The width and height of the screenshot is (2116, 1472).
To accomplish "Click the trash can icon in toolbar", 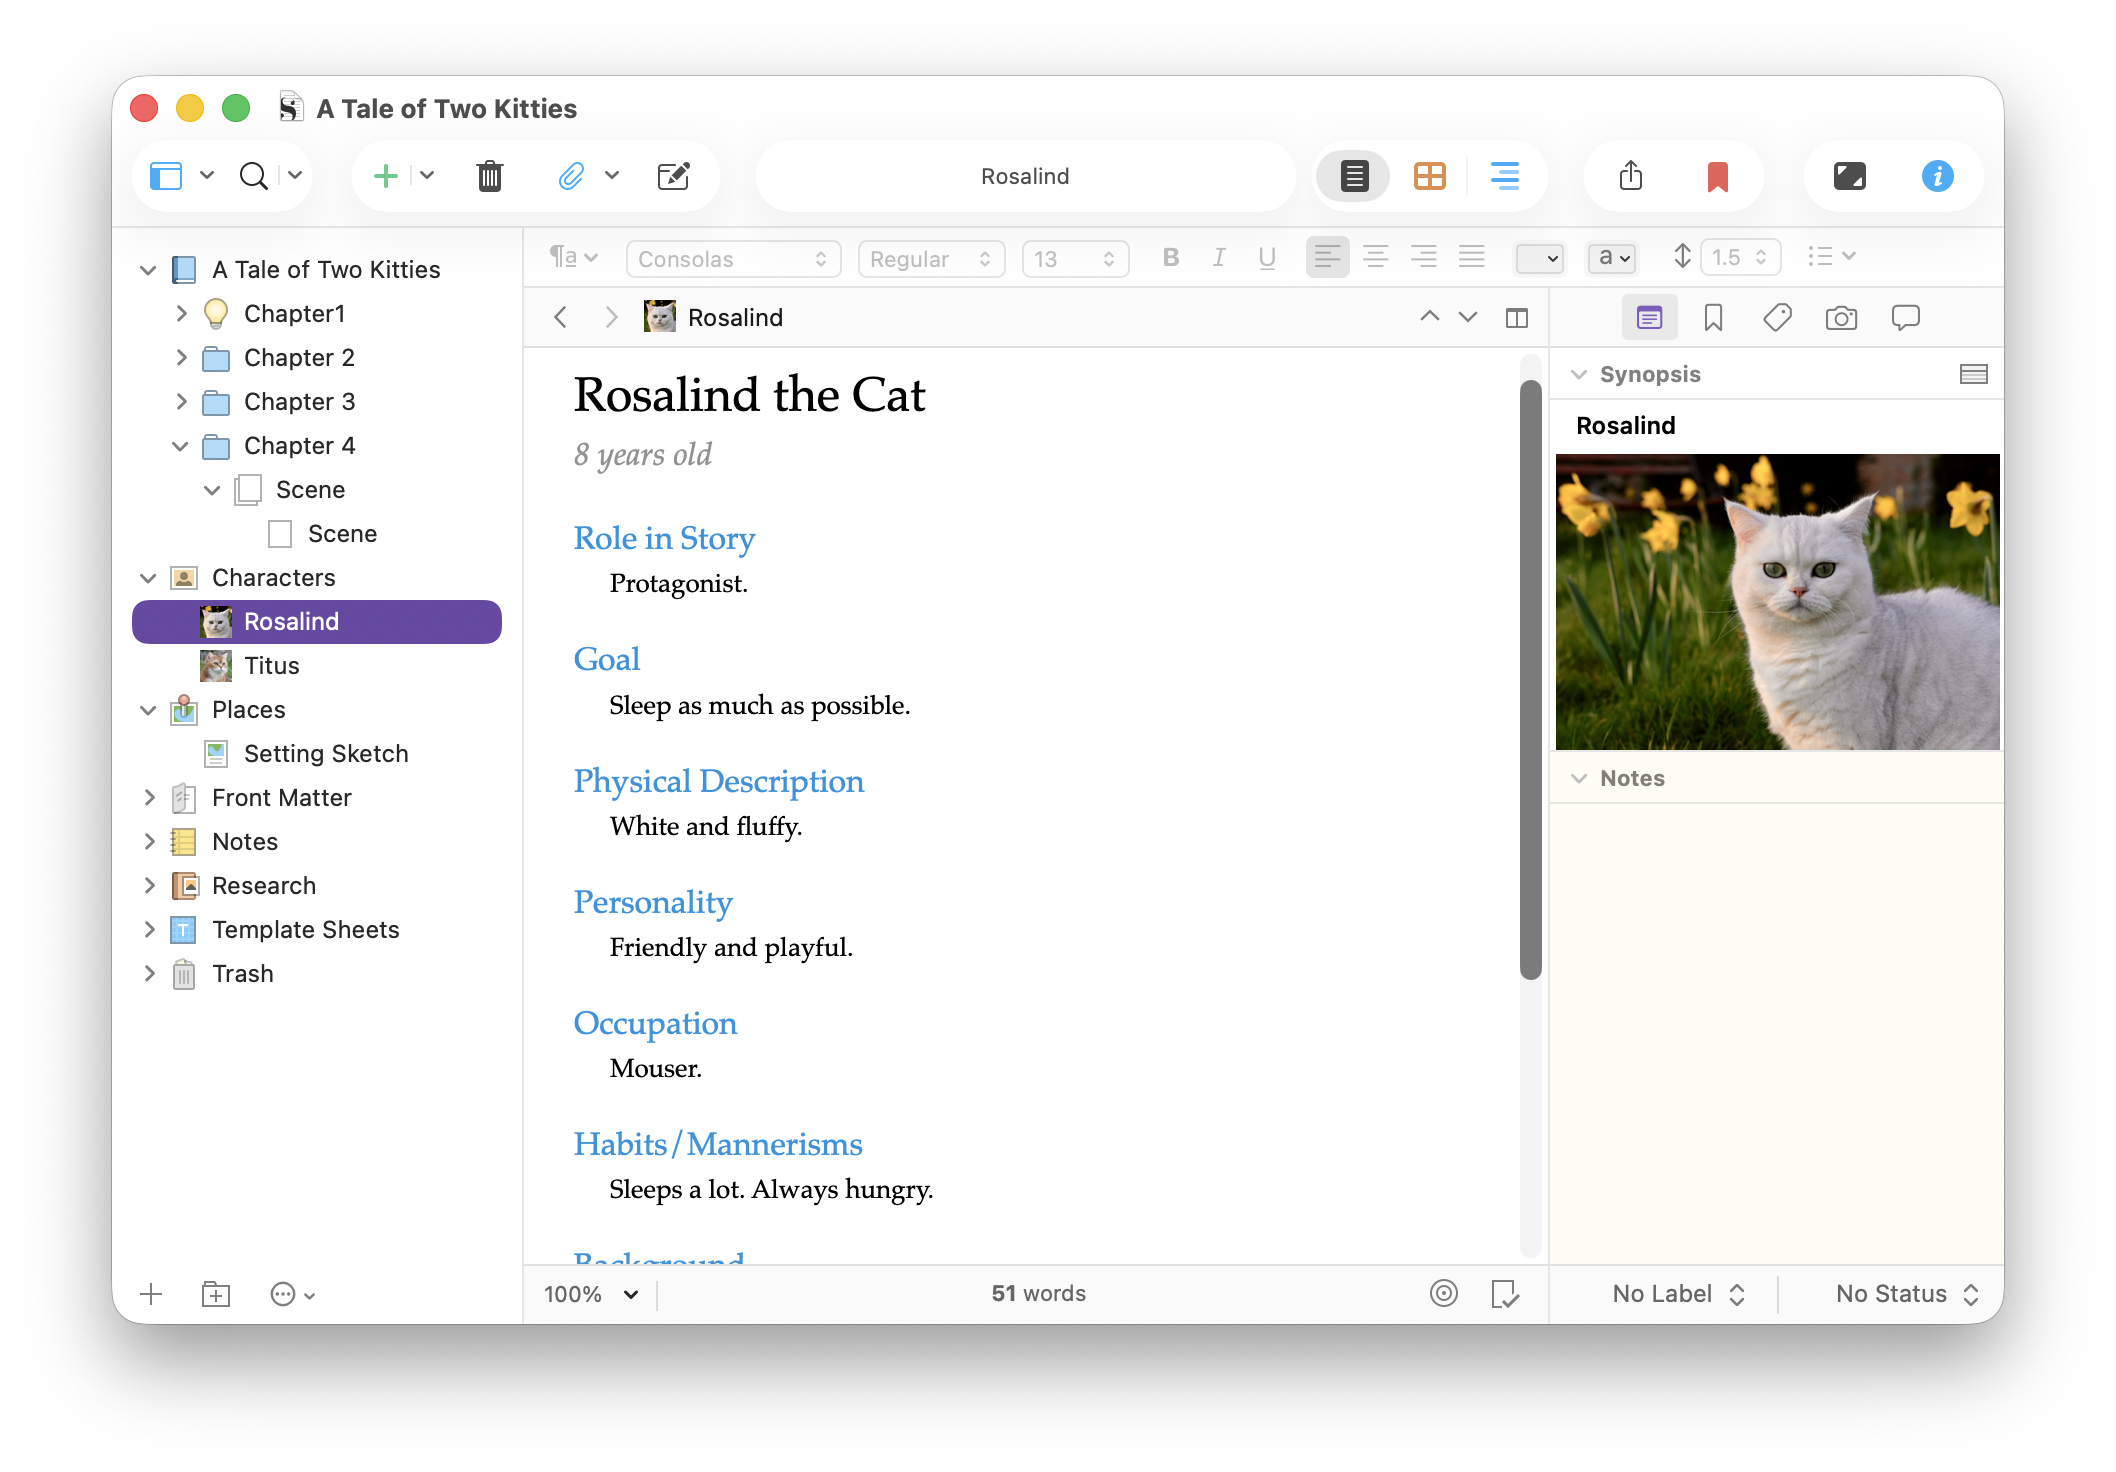I will [490, 176].
